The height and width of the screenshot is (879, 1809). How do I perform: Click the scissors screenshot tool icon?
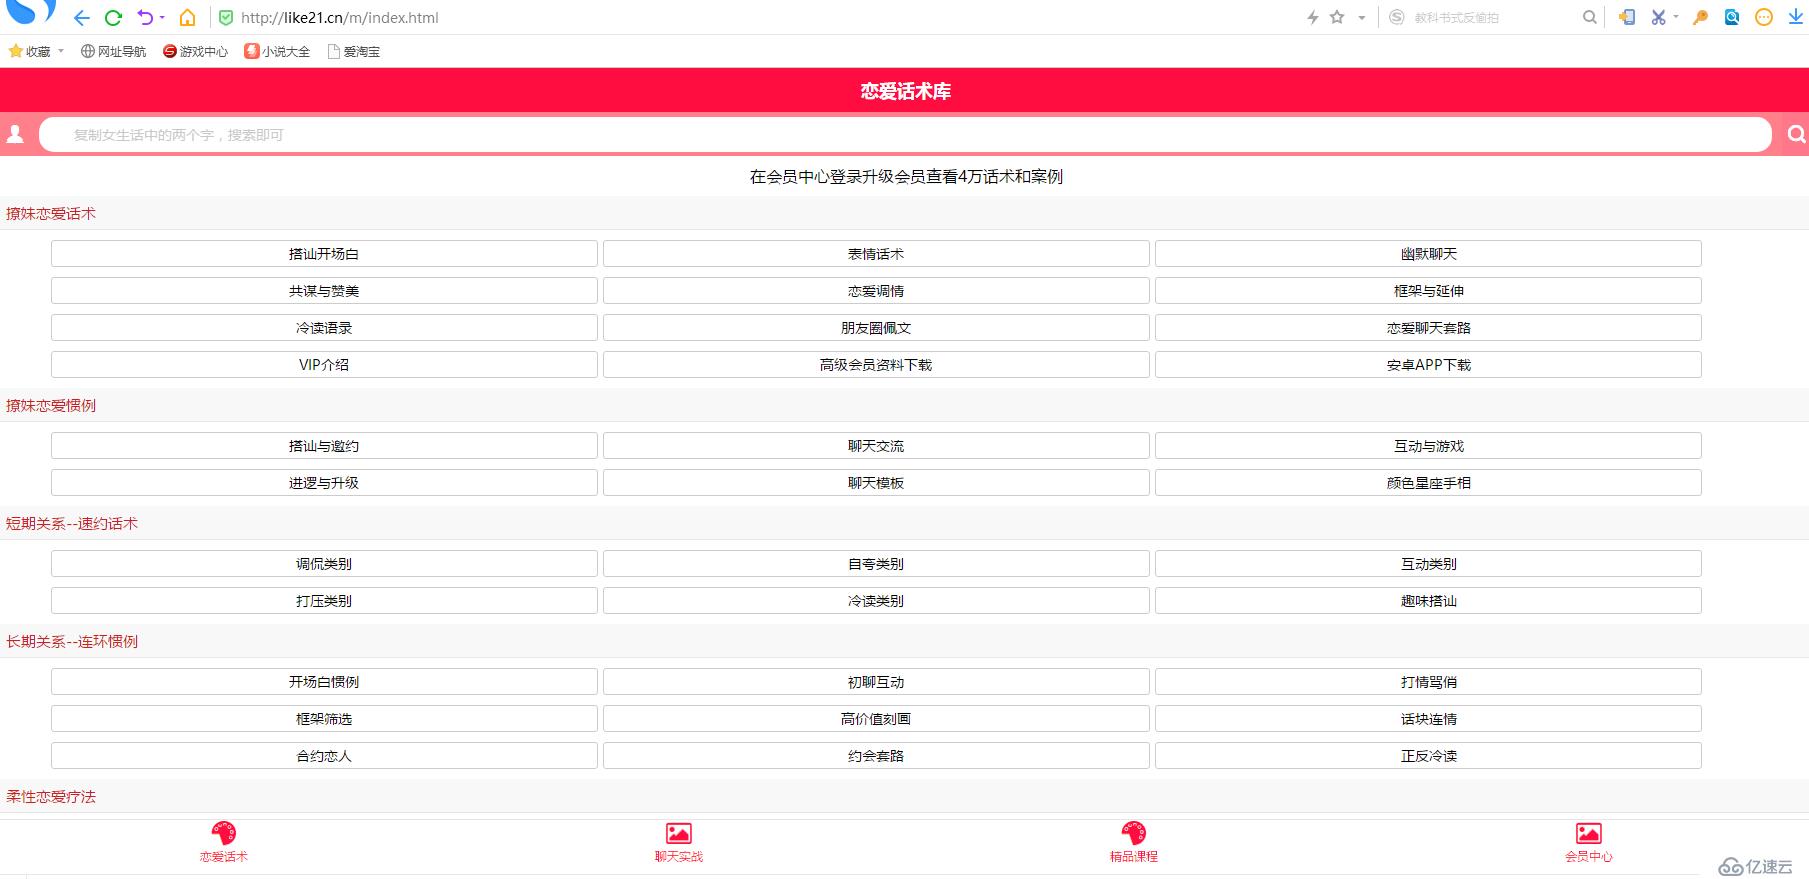tap(1658, 17)
